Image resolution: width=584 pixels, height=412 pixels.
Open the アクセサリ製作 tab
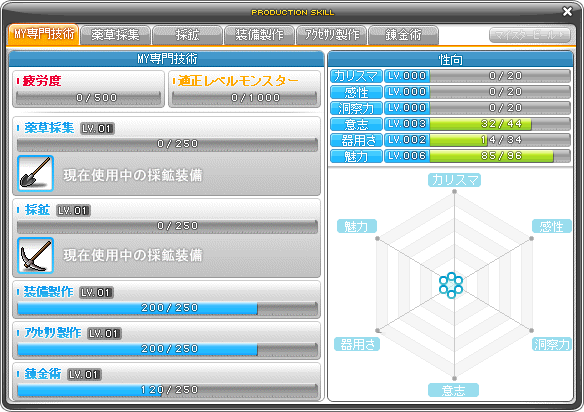(331, 35)
